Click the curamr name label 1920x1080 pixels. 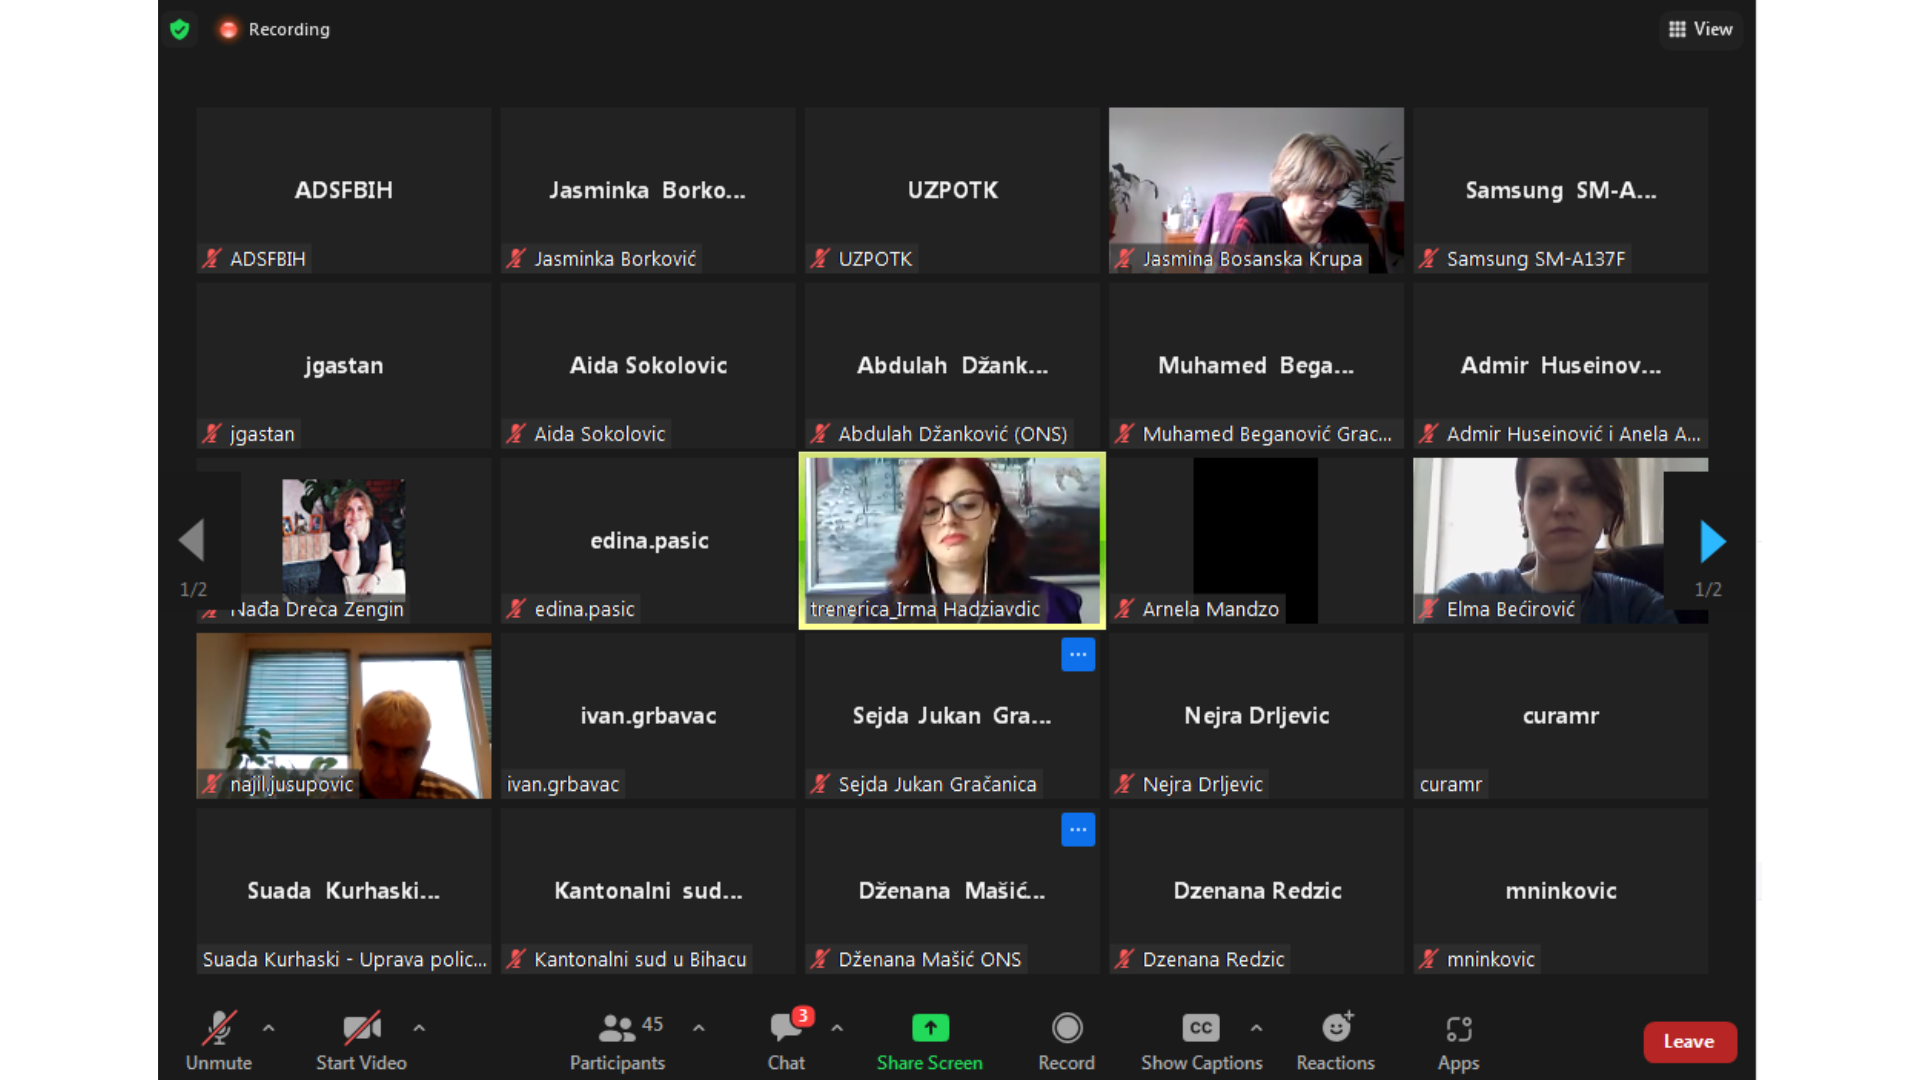click(1450, 784)
